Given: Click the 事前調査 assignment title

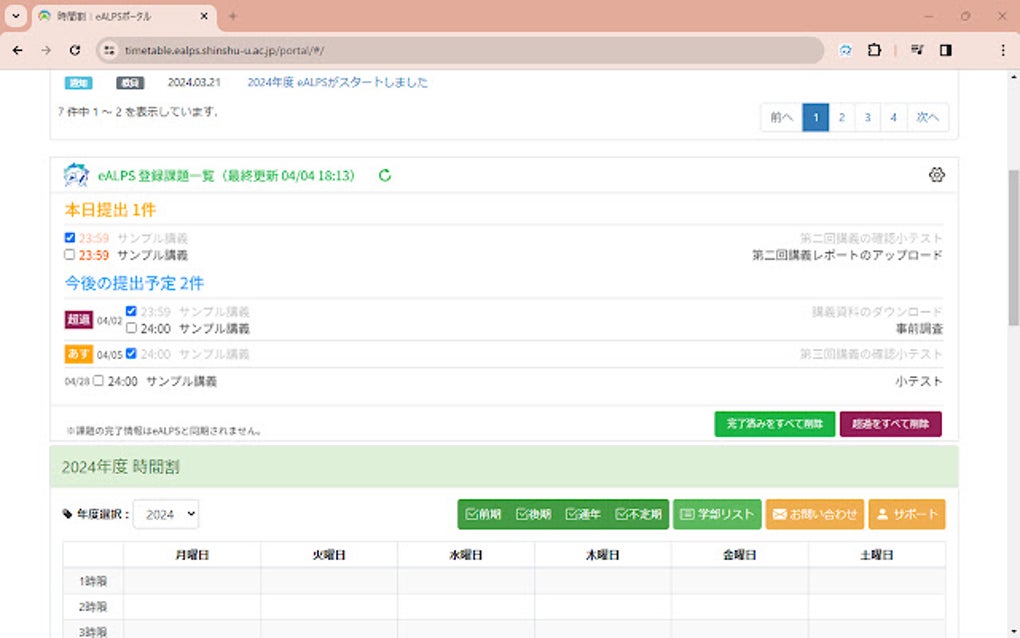Looking at the screenshot, I should pyautogui.click(x=919, y=329).
